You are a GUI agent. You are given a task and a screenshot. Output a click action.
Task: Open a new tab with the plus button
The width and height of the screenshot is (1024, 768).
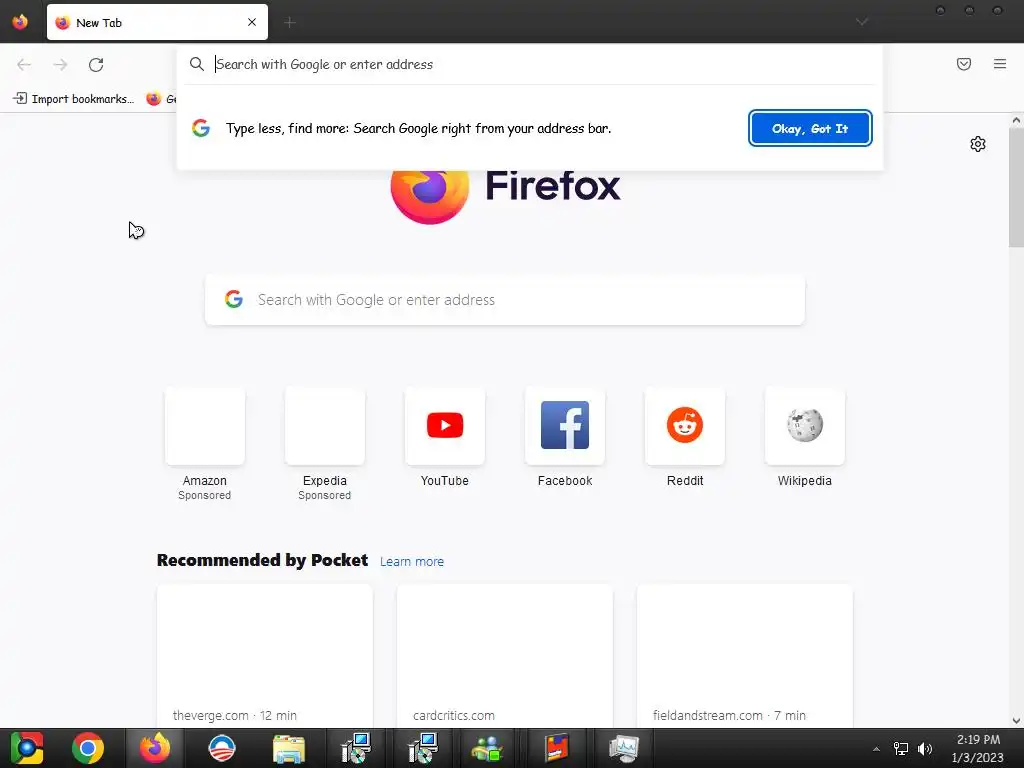[289, 22]
